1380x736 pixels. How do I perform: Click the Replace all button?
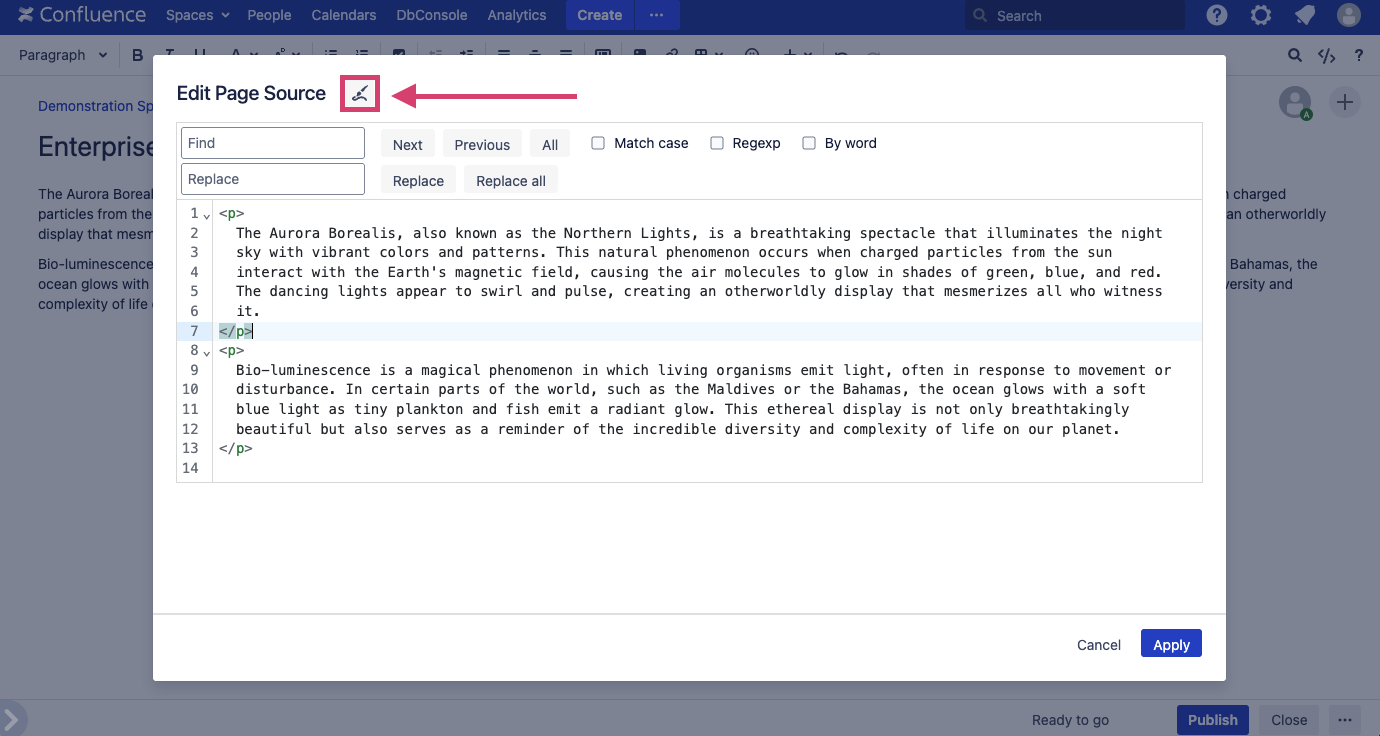point(510,180)
